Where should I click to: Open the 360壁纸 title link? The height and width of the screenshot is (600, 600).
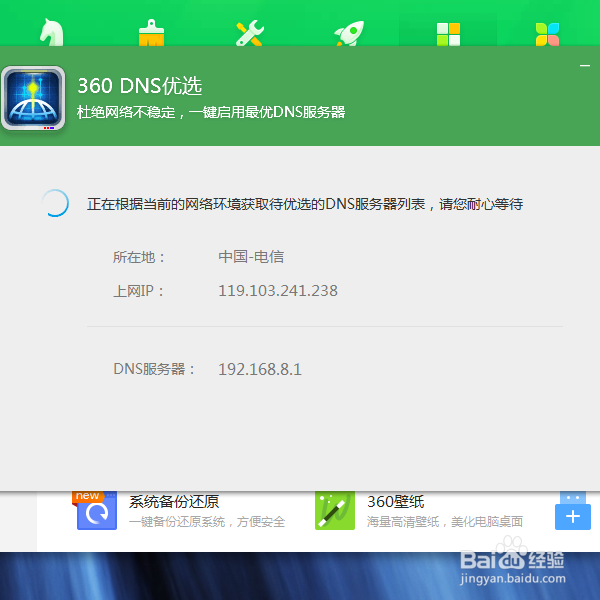pos(396,502)
